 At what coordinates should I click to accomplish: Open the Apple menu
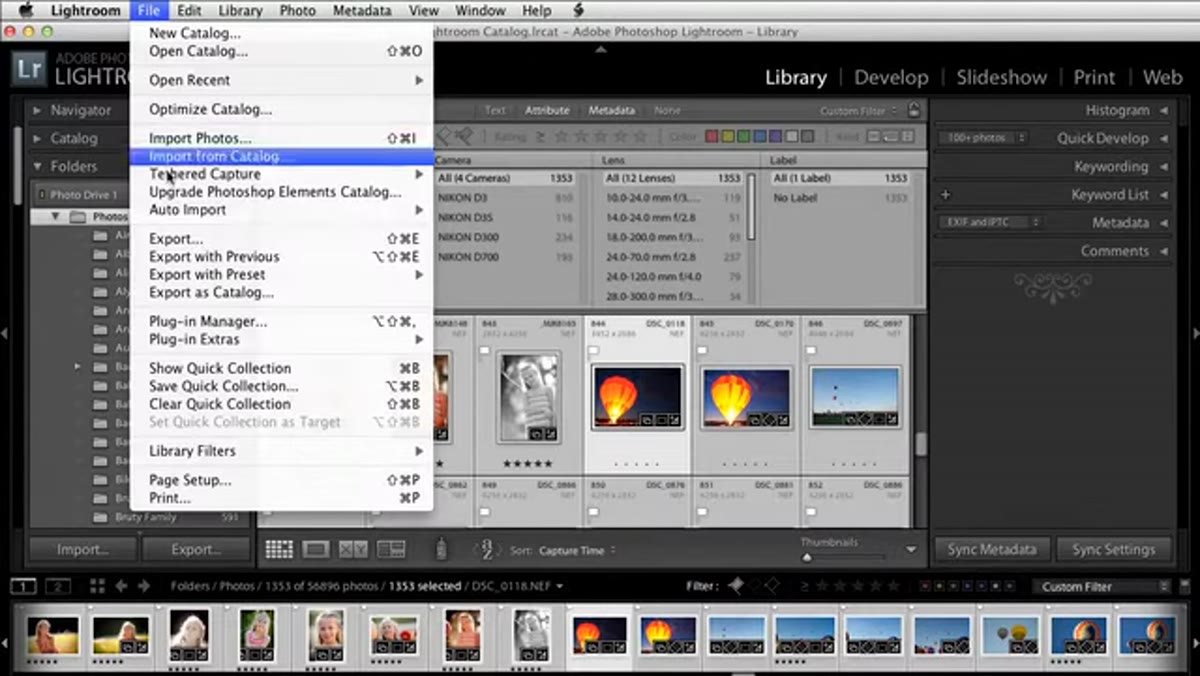[26, 11]
